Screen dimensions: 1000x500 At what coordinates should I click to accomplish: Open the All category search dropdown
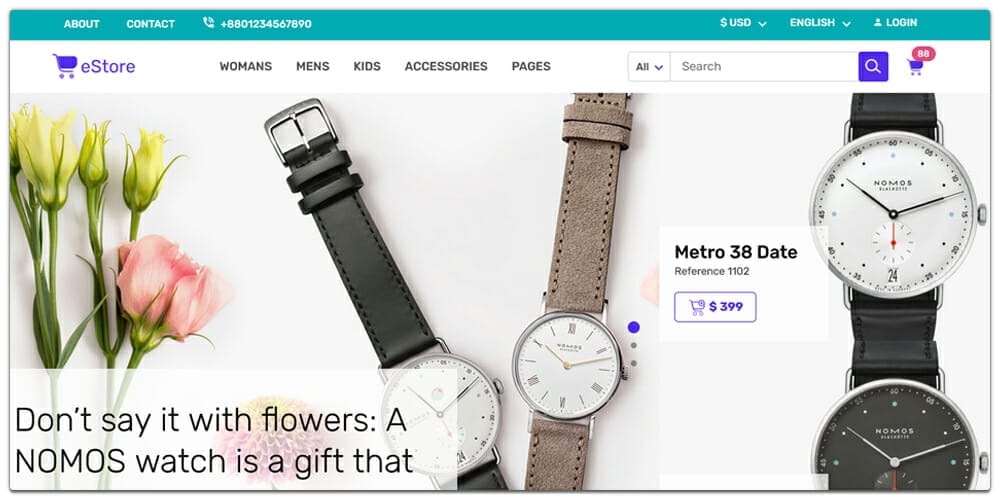pyautogui.click(x=649, y=66)
